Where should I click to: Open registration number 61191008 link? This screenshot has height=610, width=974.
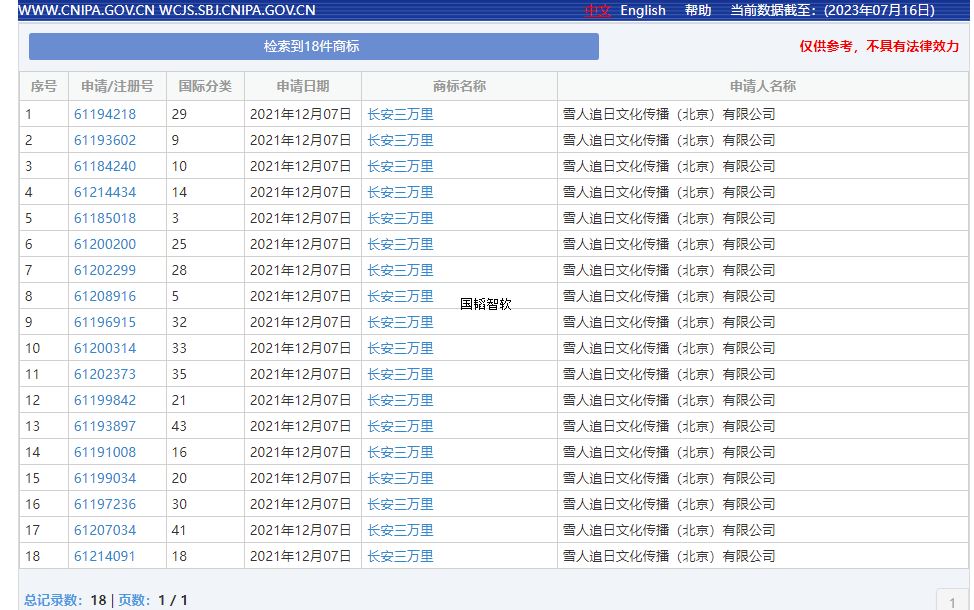(104, 453)
